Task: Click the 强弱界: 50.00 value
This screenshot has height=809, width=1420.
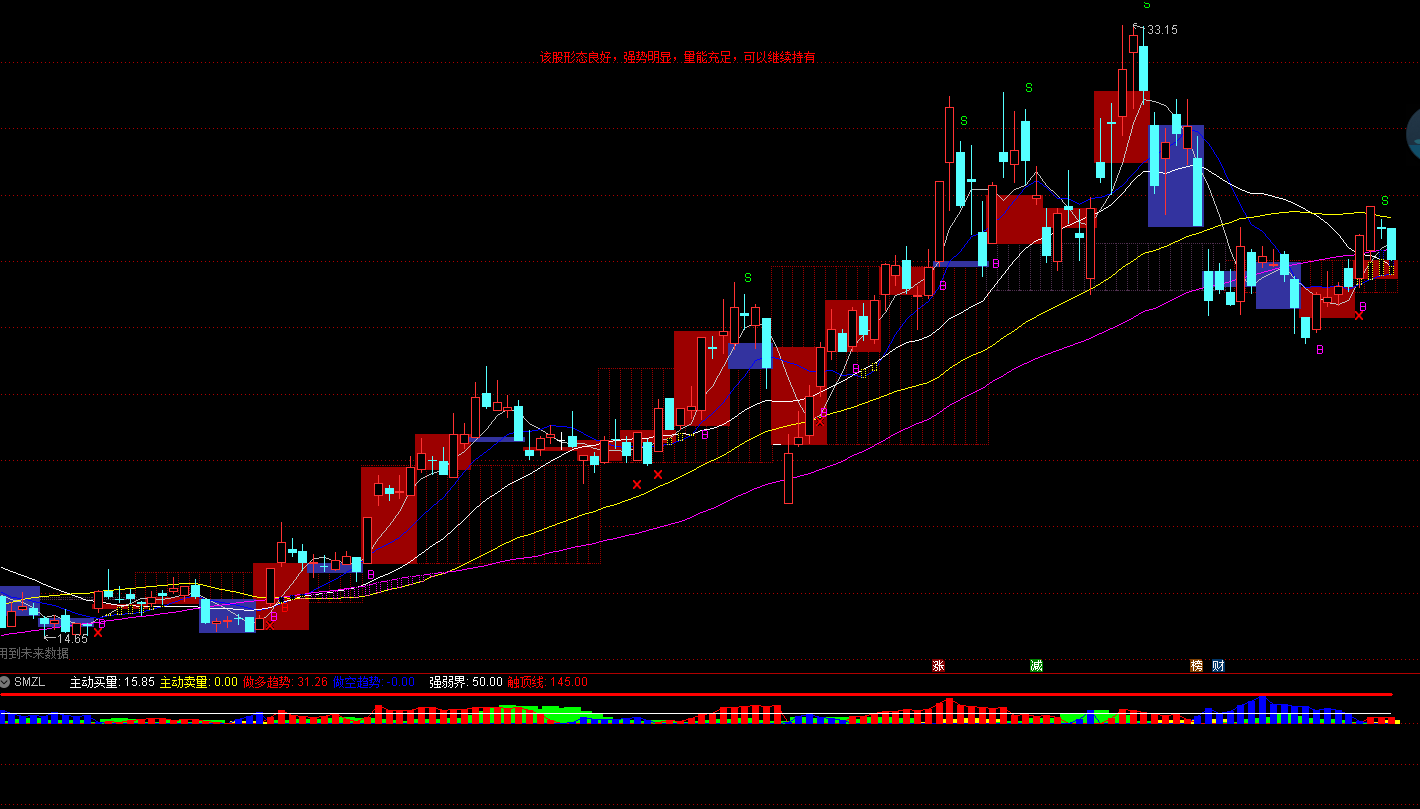Action: tap(466, 682)
